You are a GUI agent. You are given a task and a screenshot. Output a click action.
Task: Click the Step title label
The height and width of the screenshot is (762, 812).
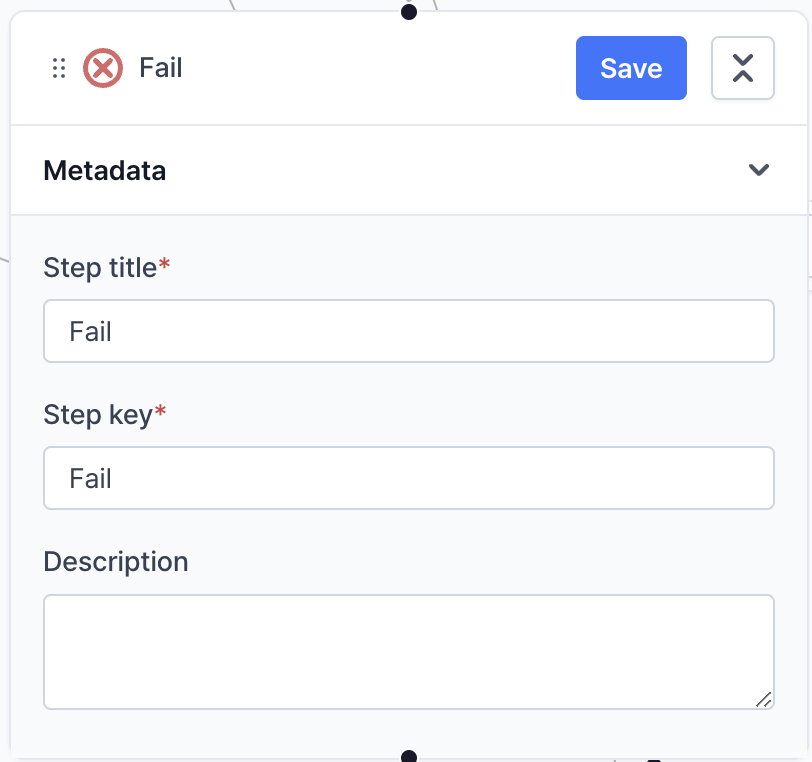coord(100,268)
